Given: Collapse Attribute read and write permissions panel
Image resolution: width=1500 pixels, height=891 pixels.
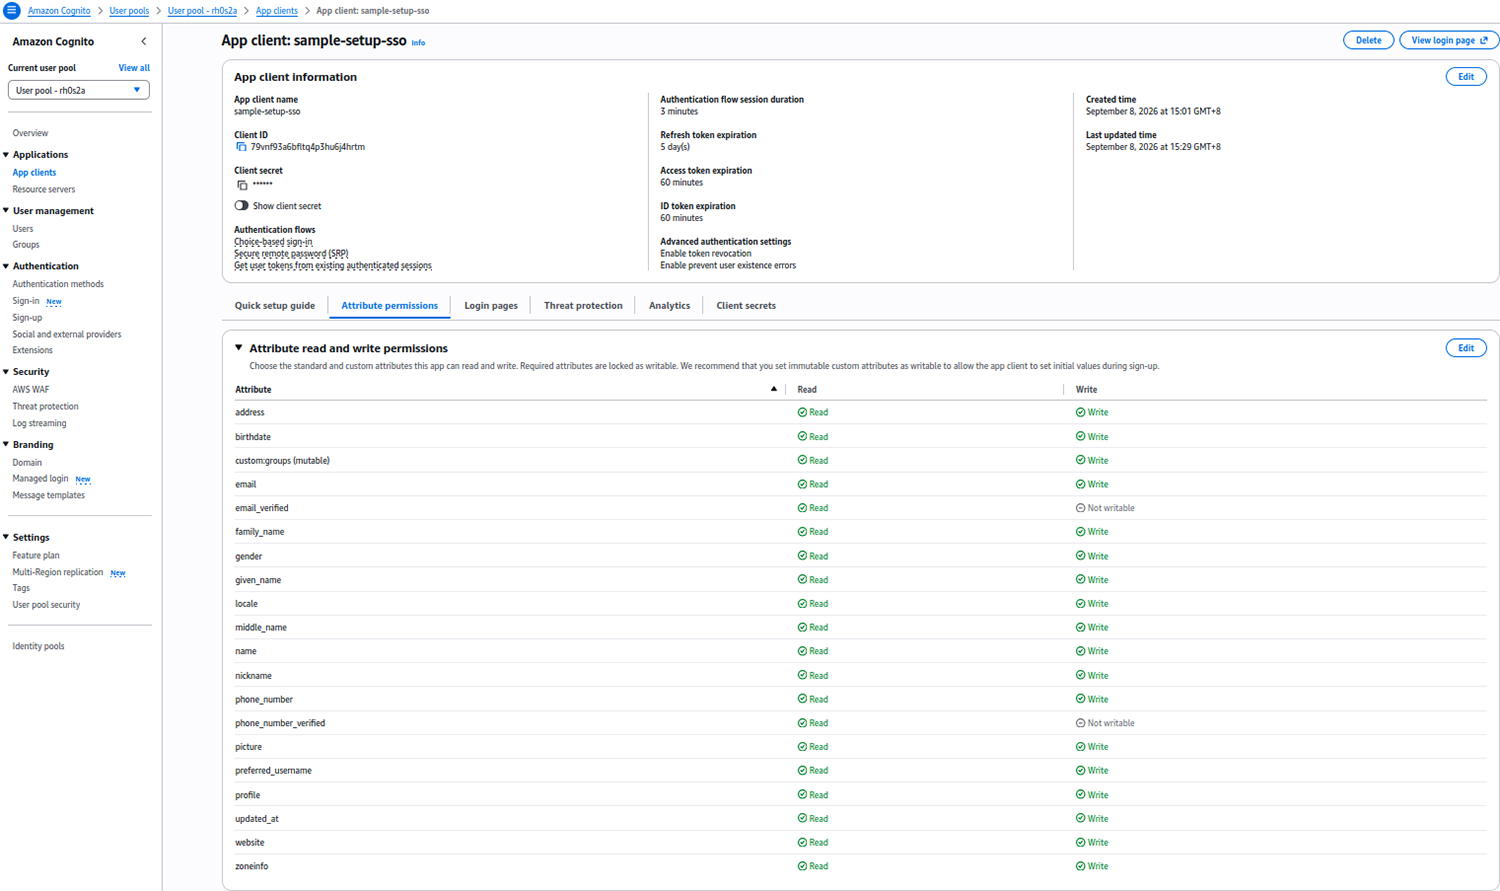Looking at the screenshot, I should [238, 348].
